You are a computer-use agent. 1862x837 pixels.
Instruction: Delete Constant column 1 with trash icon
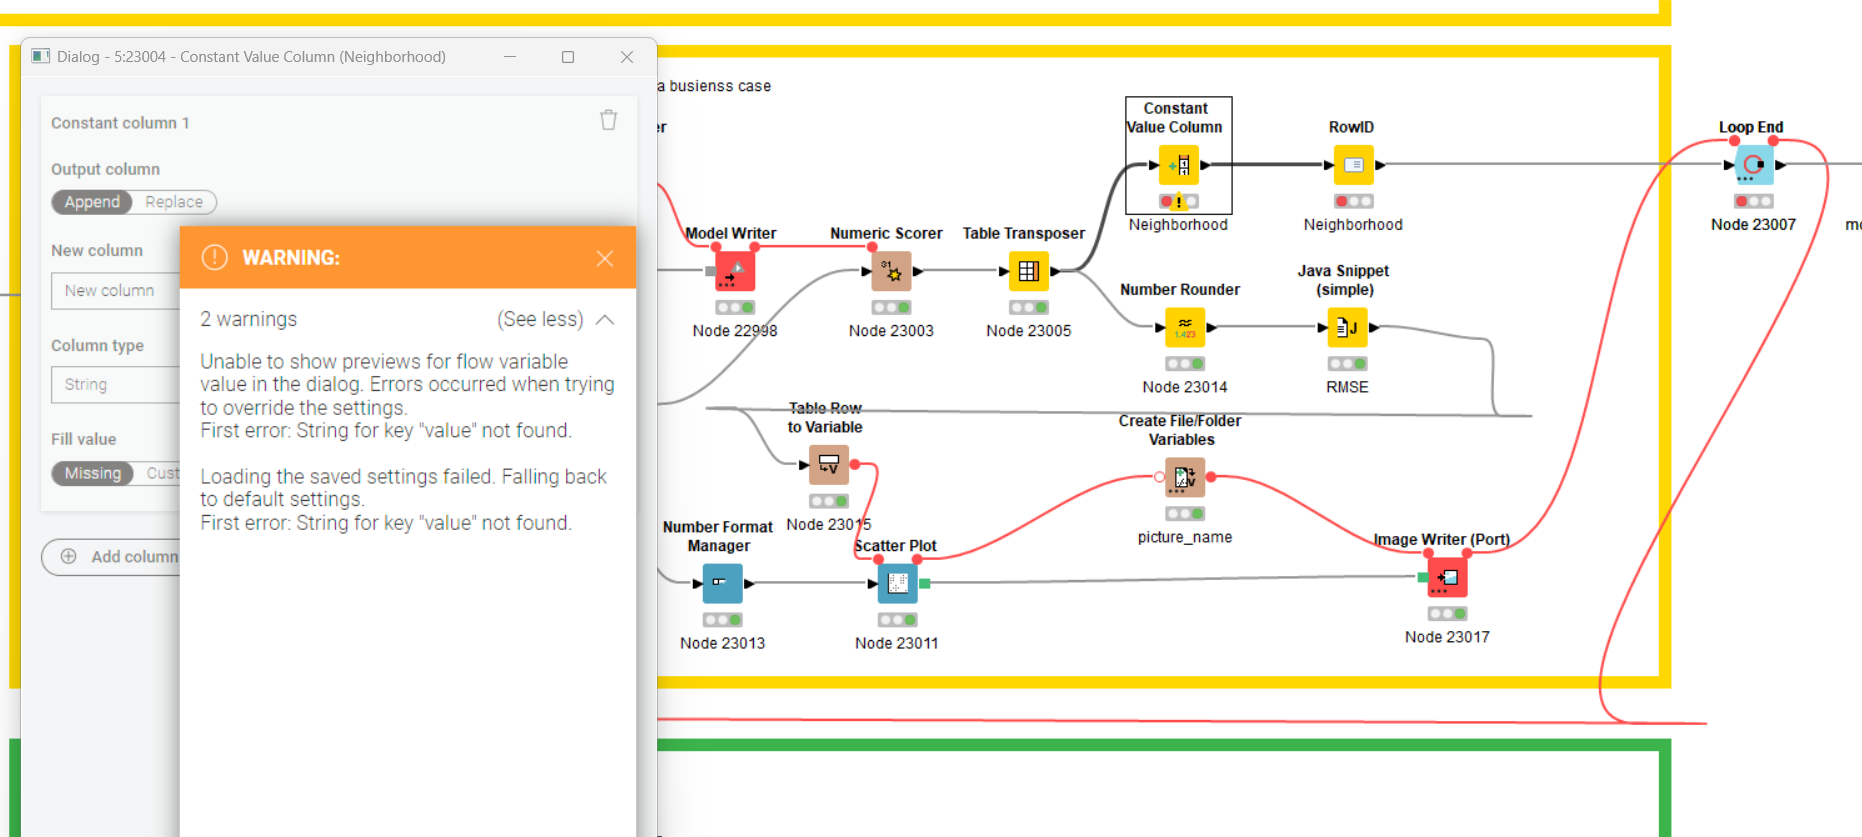[608, 121]
